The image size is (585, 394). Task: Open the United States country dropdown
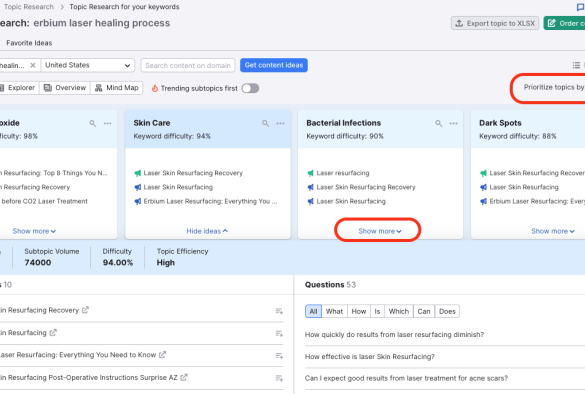coord(87,65)
